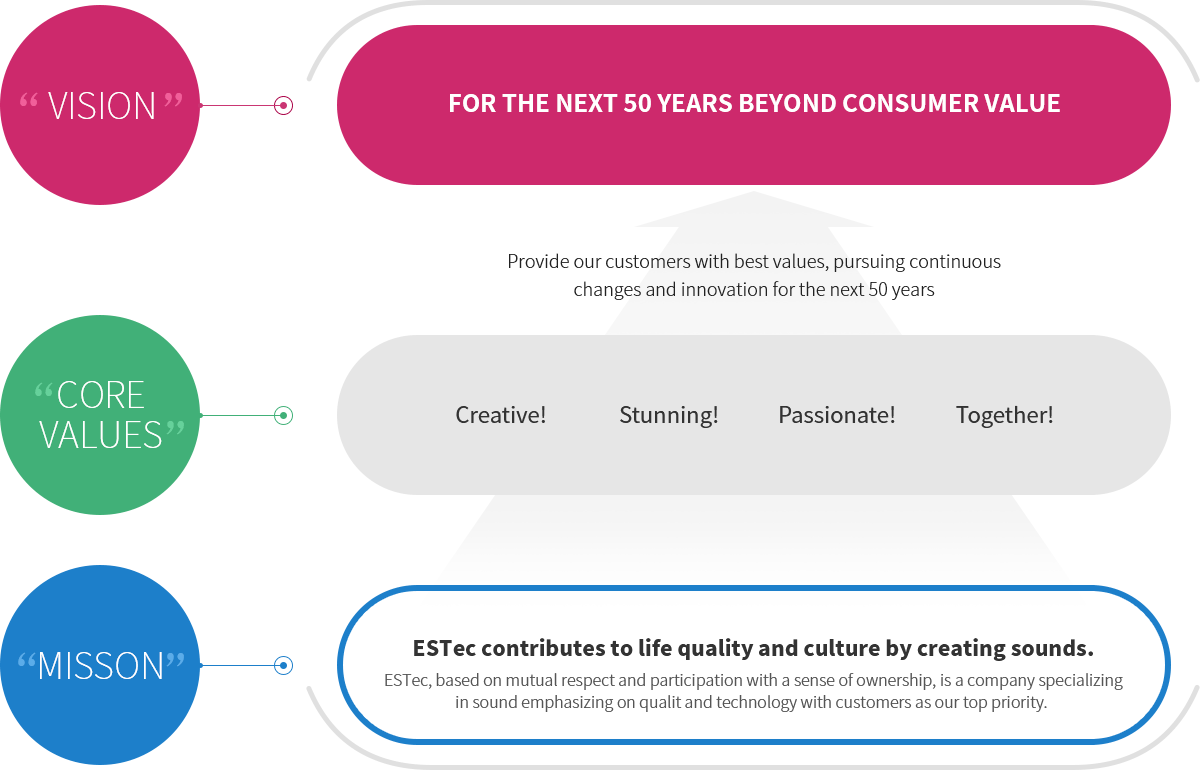Viewport: 1200px width, 770px height.
Task: Click the opening quotation mark before VISION
Action: (x=29, y=101)
